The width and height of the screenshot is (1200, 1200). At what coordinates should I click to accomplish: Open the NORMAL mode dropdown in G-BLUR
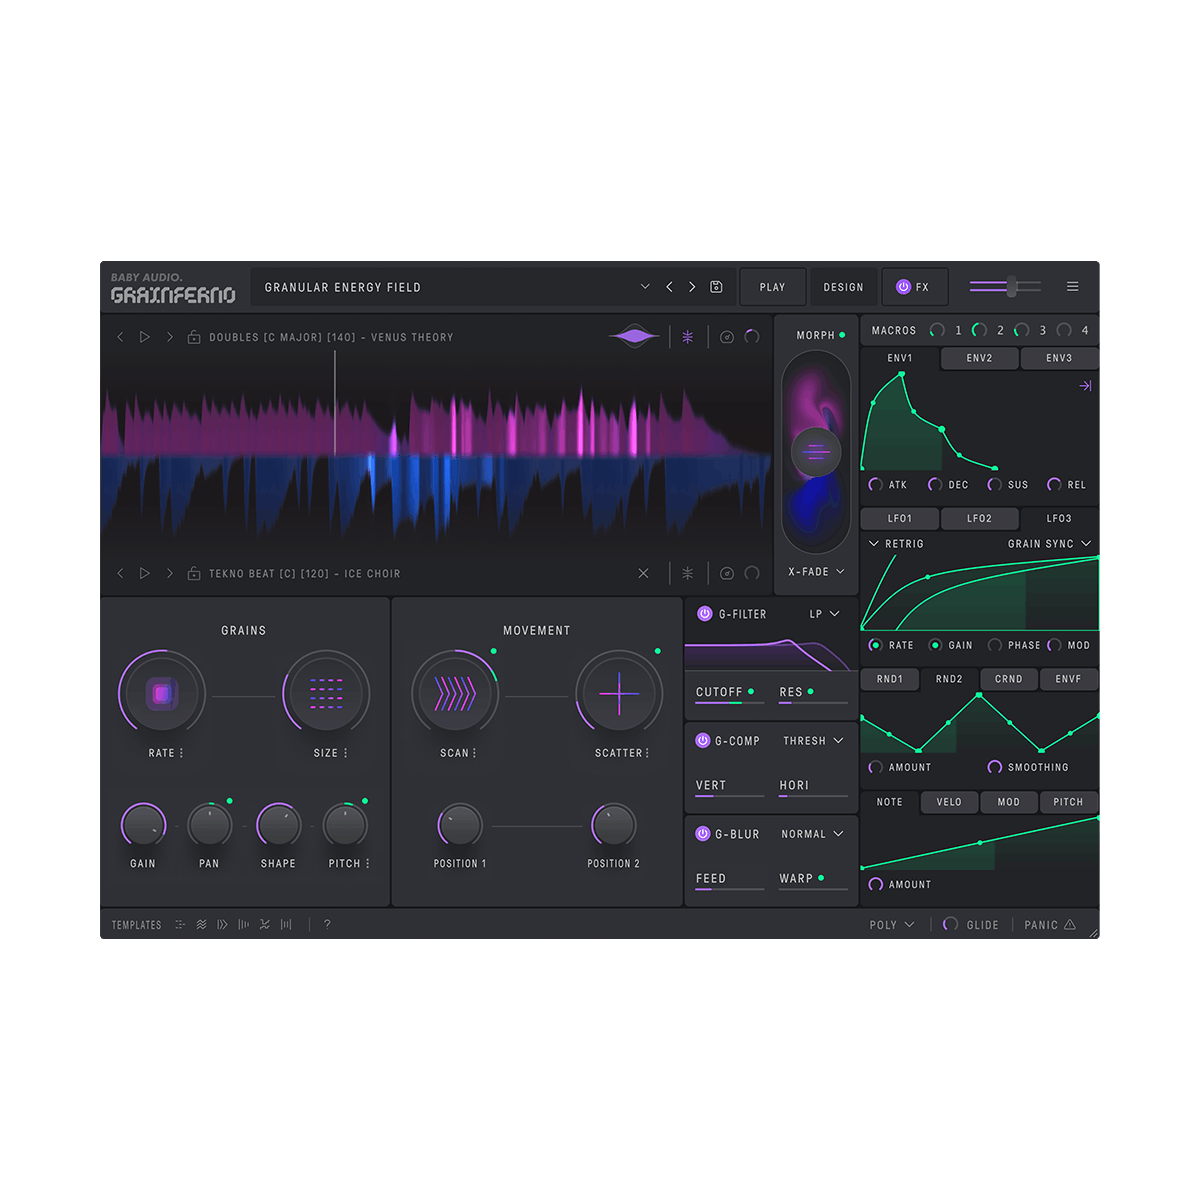coord(812,834)
